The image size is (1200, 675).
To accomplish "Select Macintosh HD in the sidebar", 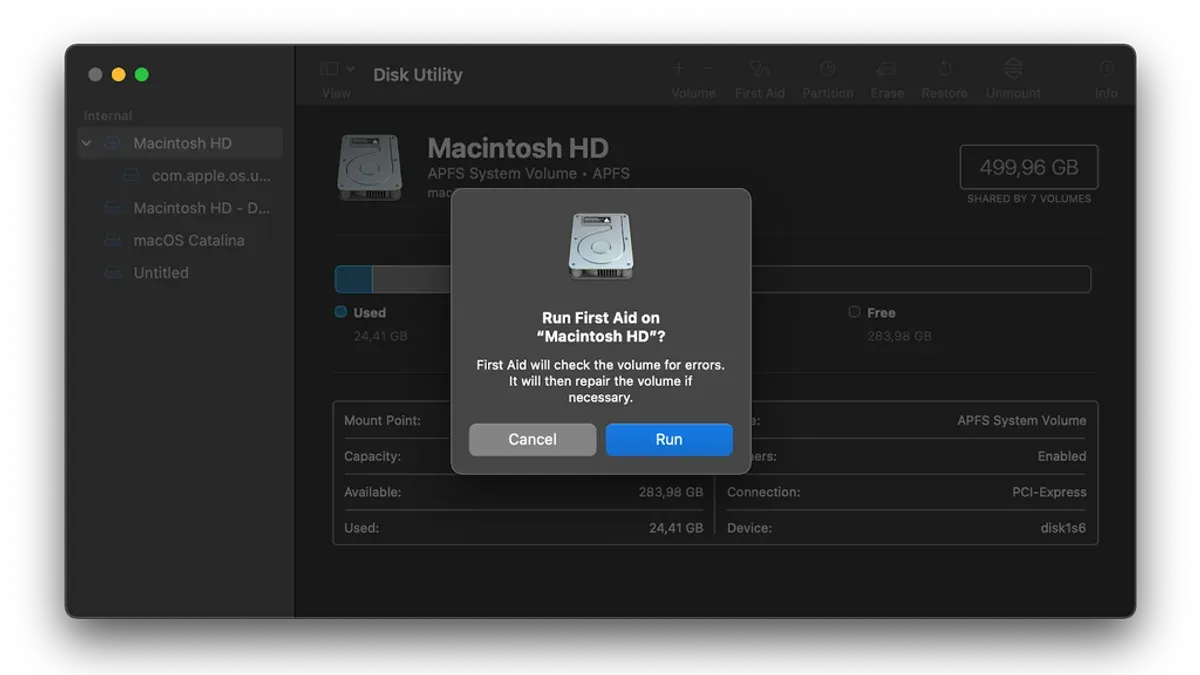I will (180, 143).
